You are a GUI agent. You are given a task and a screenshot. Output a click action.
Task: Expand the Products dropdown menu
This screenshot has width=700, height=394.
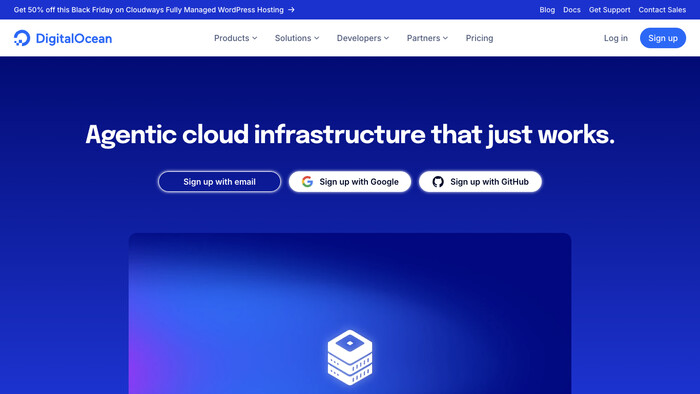pos(236,38)
